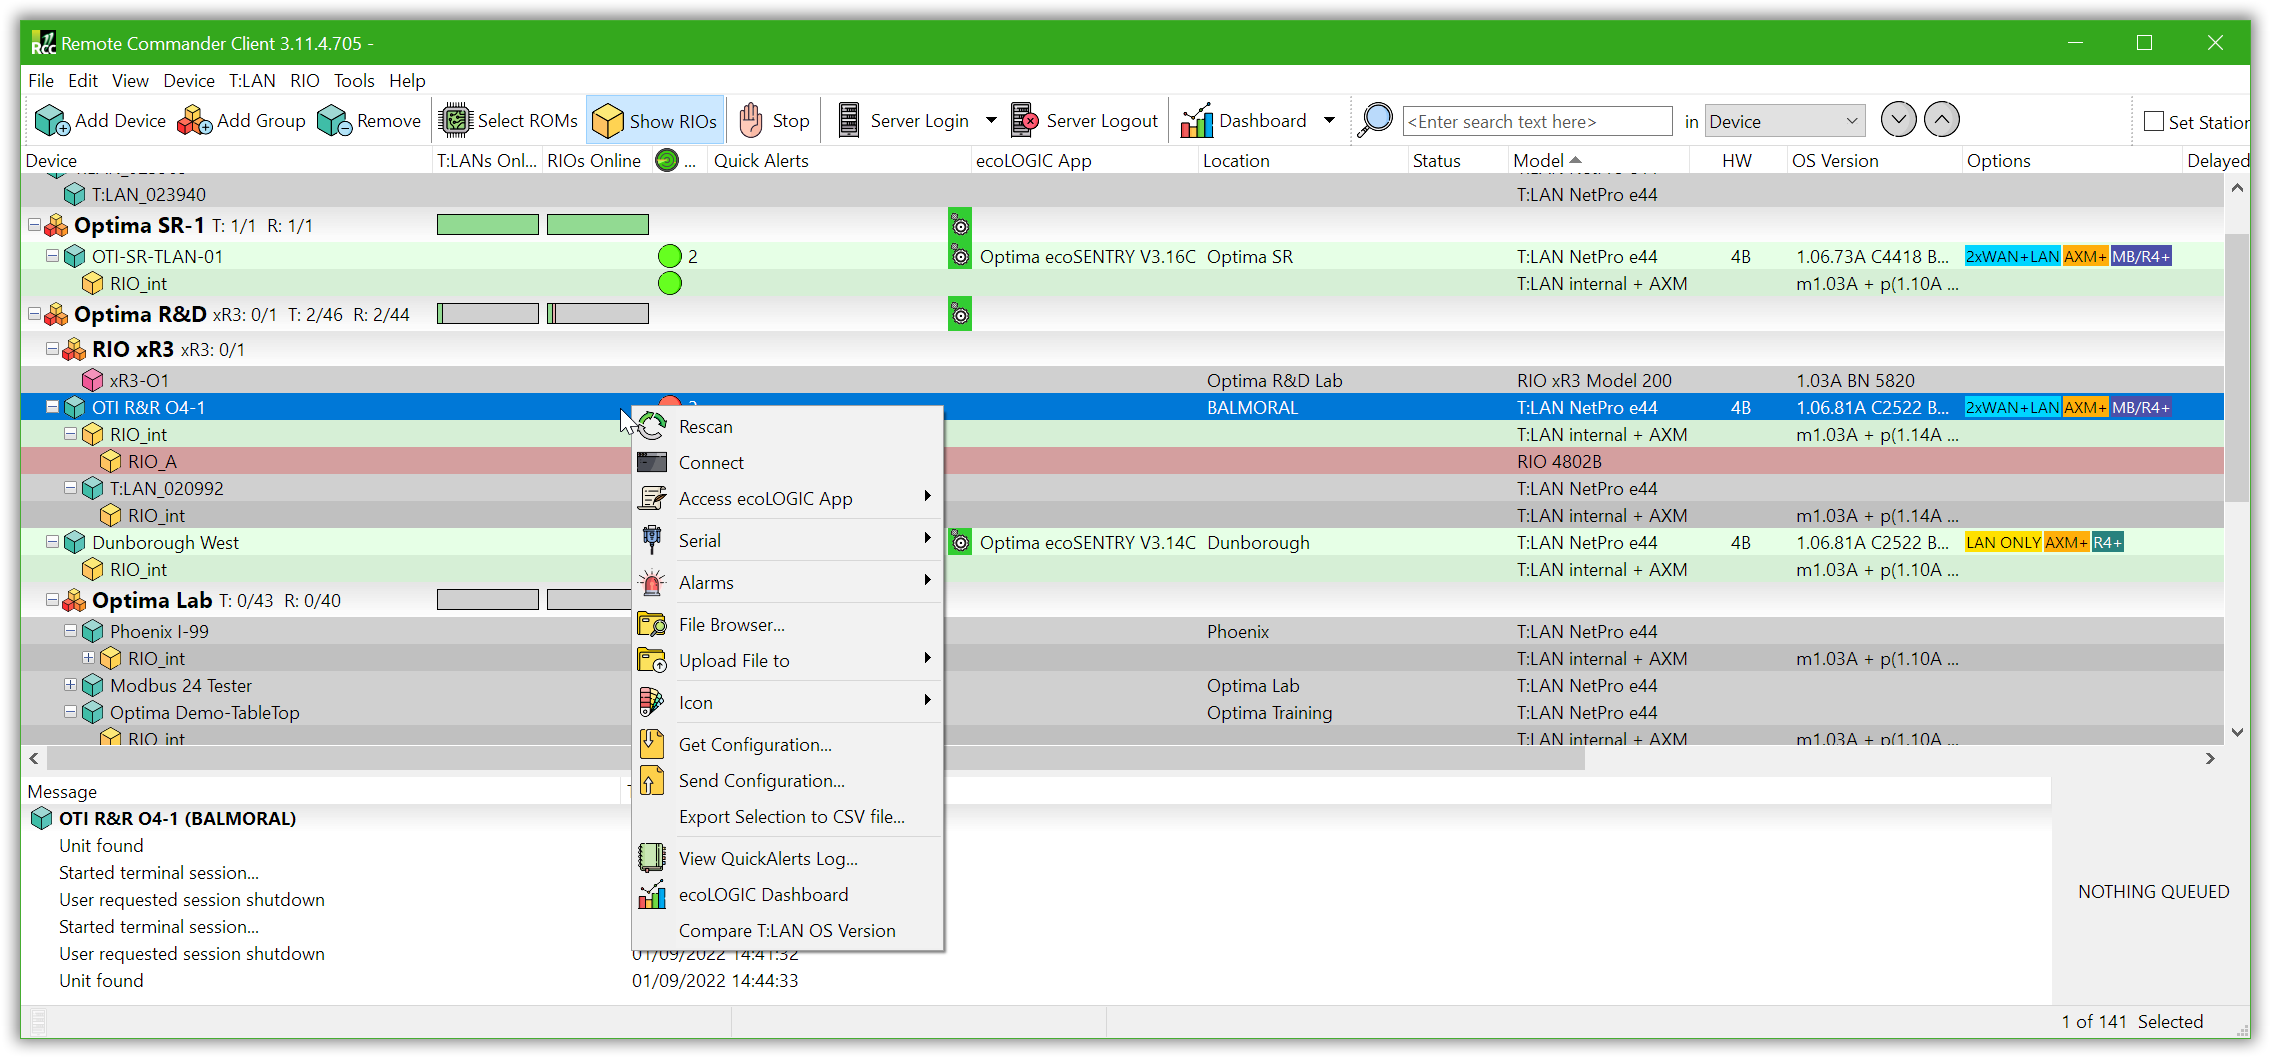Click the Server Logout icon
The image size is (2271, 1059).
click(1024, 121)
